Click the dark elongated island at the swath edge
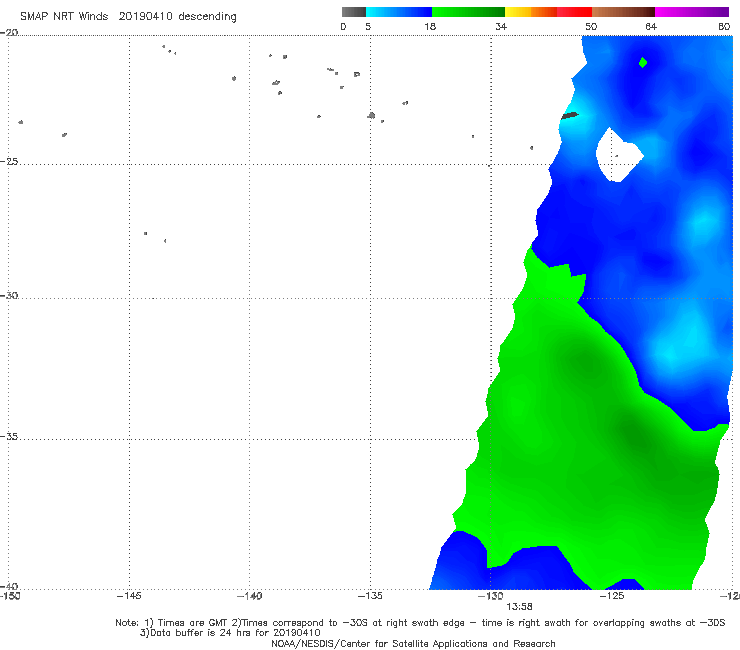 pyautogui.click(x=570, y=116)
